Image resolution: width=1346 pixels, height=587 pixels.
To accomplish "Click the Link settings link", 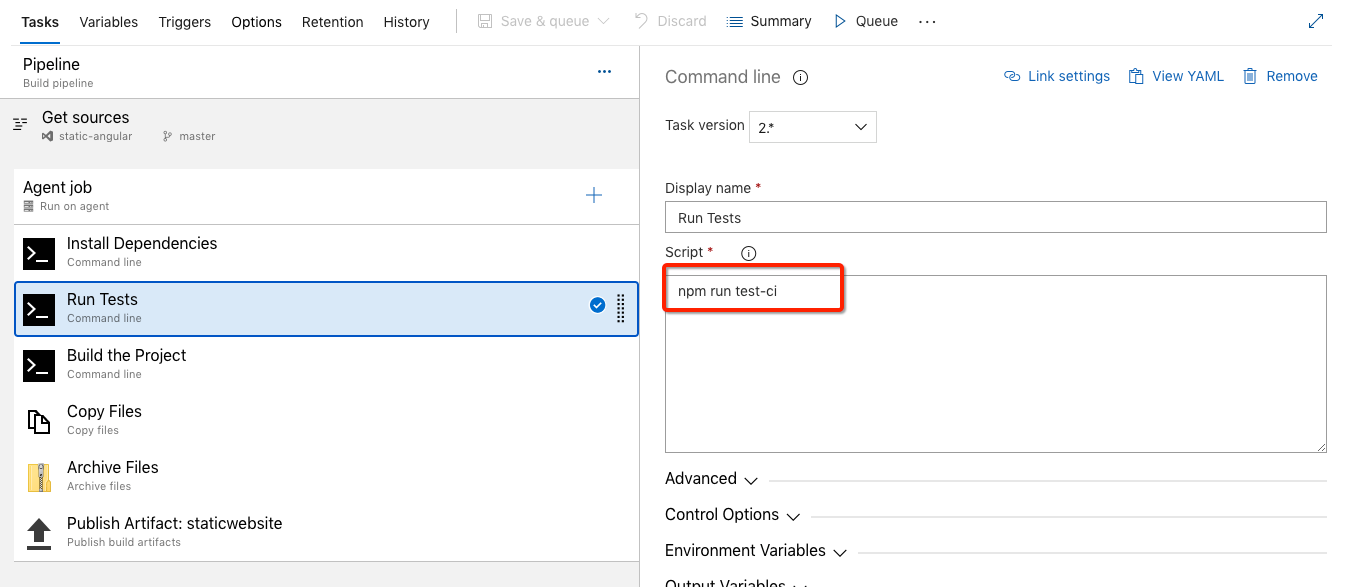I will pyautogui.click(x=1057, y=76).
